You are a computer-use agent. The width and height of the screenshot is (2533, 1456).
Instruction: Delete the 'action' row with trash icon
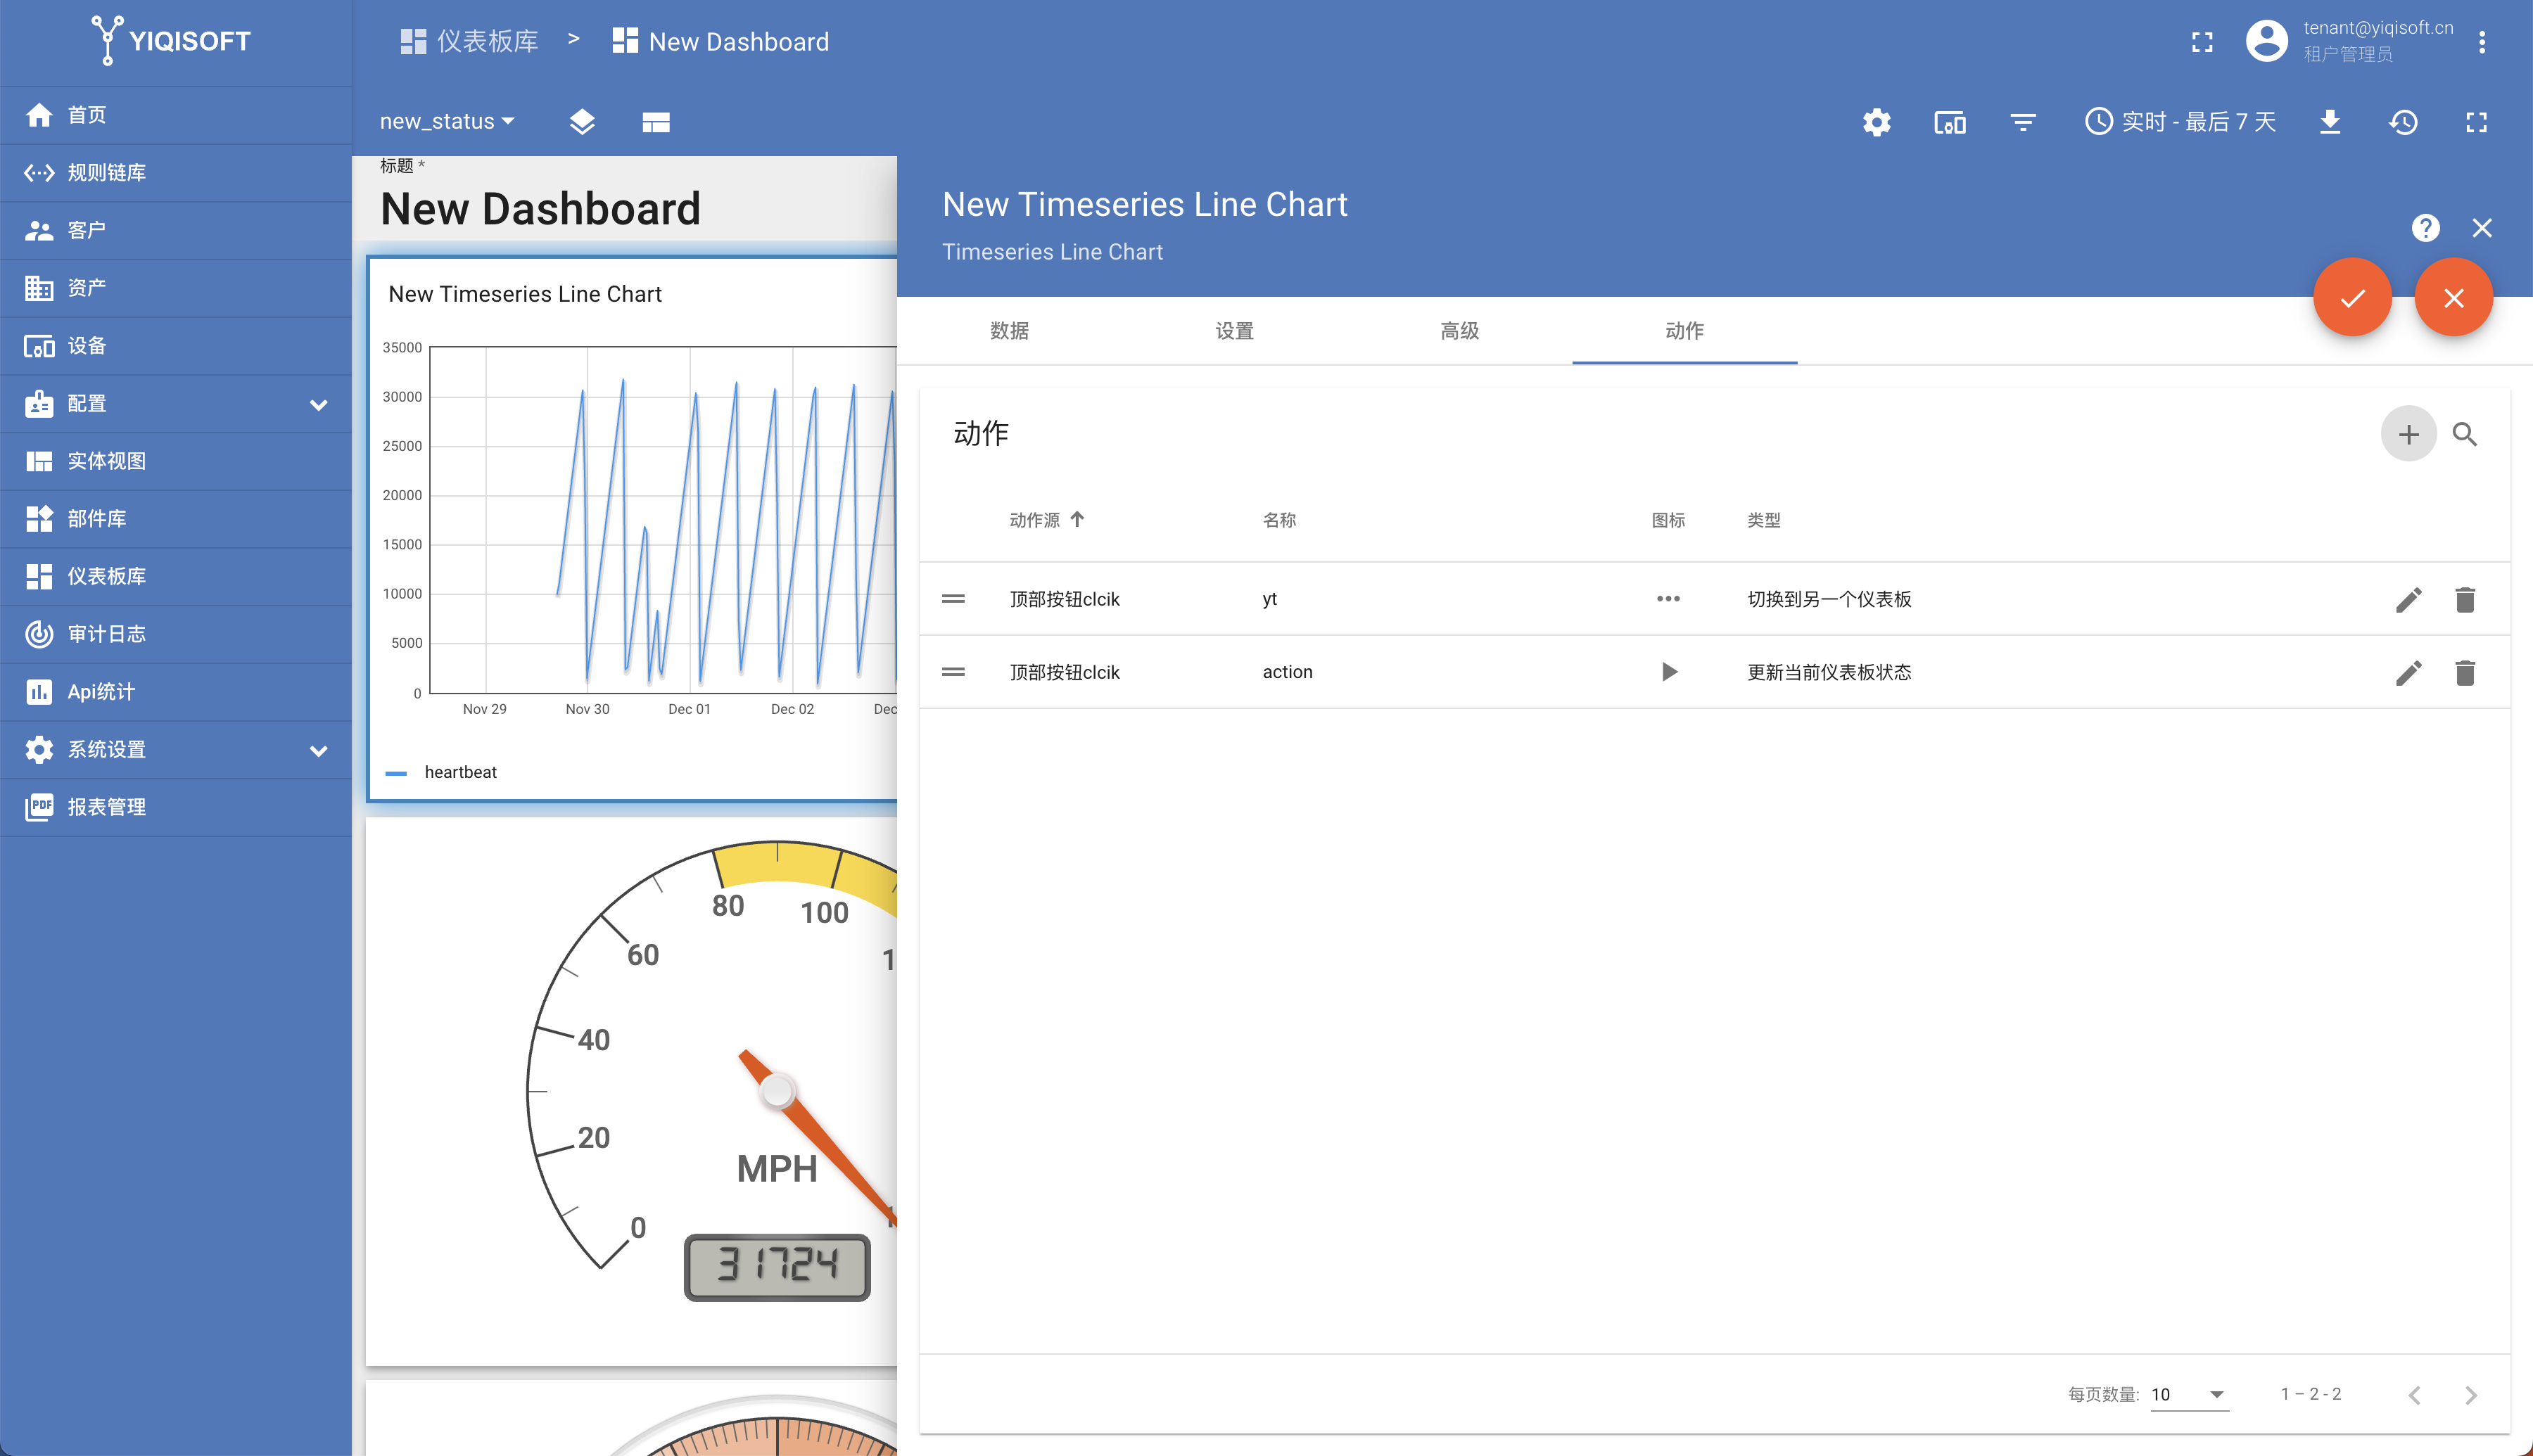[x=2464, y=673]
